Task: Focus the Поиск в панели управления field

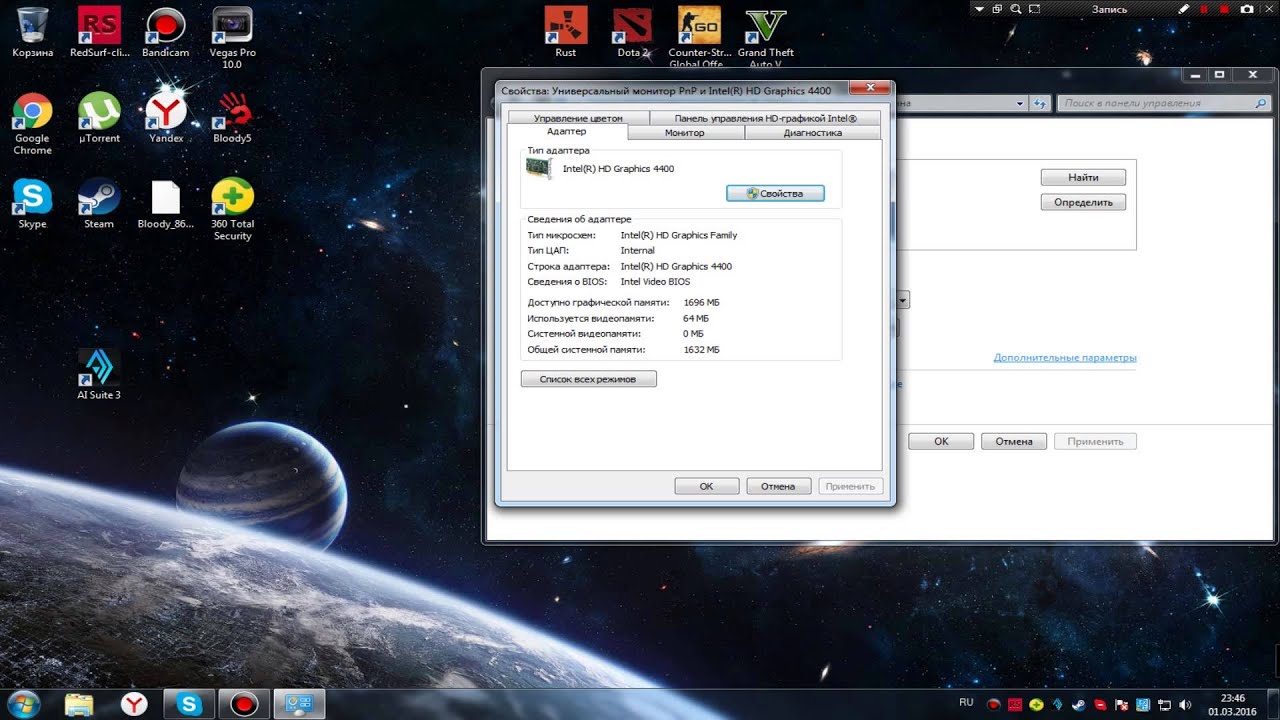Action: pos(1164,103)
